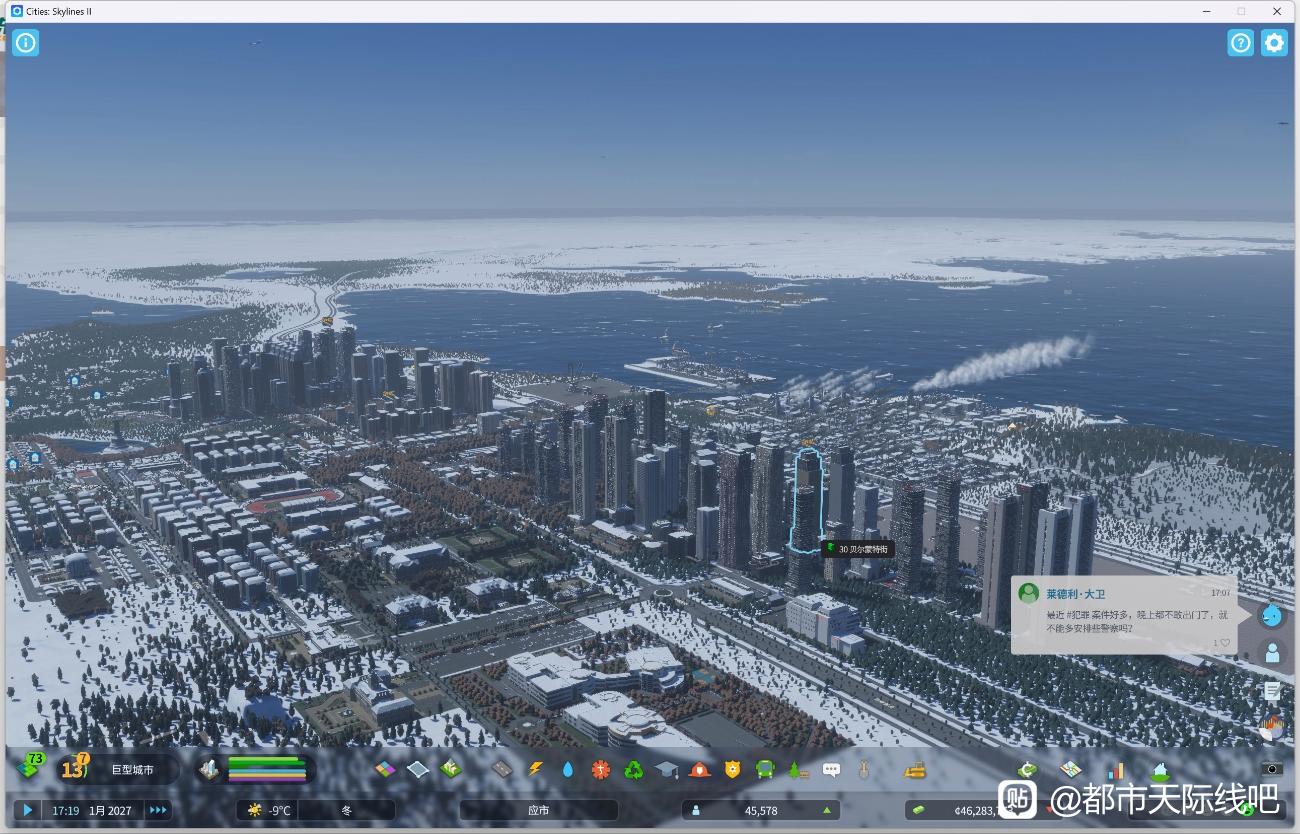
Task: Click the -9°C weather indicator
Action: click(x=269, y=810)
